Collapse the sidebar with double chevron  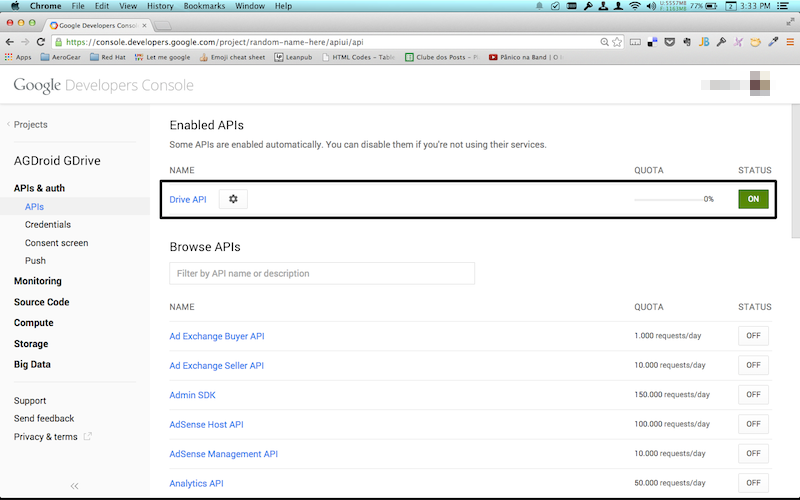[x=74, y=486]
